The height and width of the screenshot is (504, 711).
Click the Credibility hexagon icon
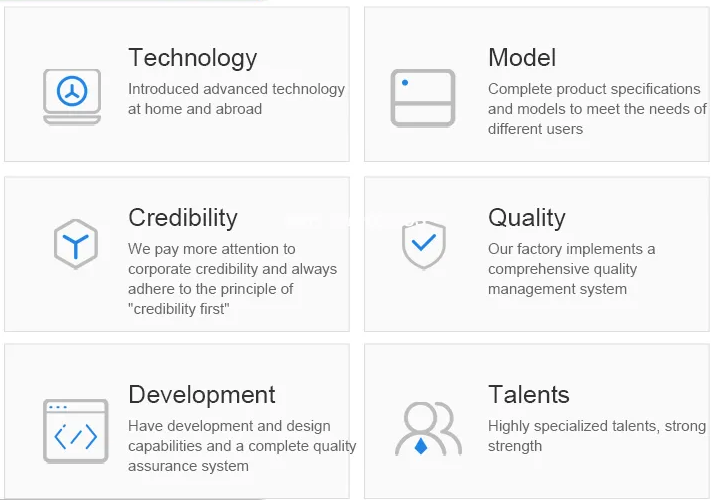click(x=75, y=244)
